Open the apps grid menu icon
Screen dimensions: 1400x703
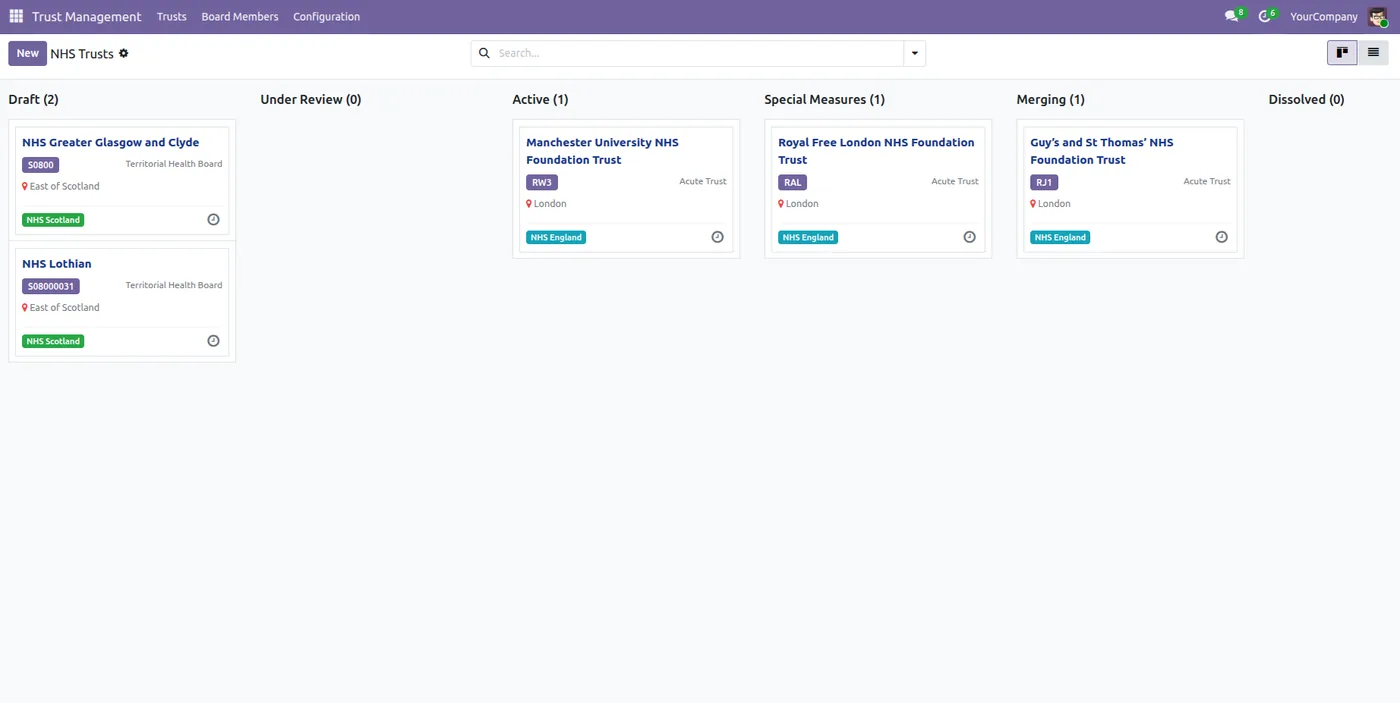click(16, 16)
